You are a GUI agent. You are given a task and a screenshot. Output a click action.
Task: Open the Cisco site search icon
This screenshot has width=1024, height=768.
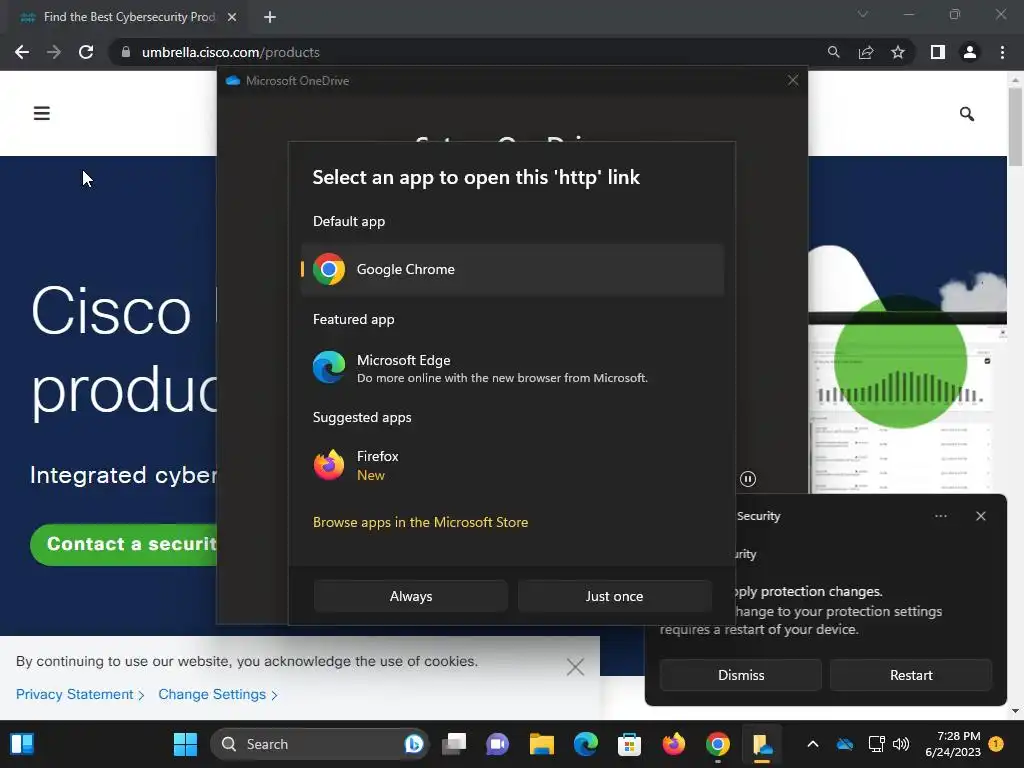[x=967, y=114]
